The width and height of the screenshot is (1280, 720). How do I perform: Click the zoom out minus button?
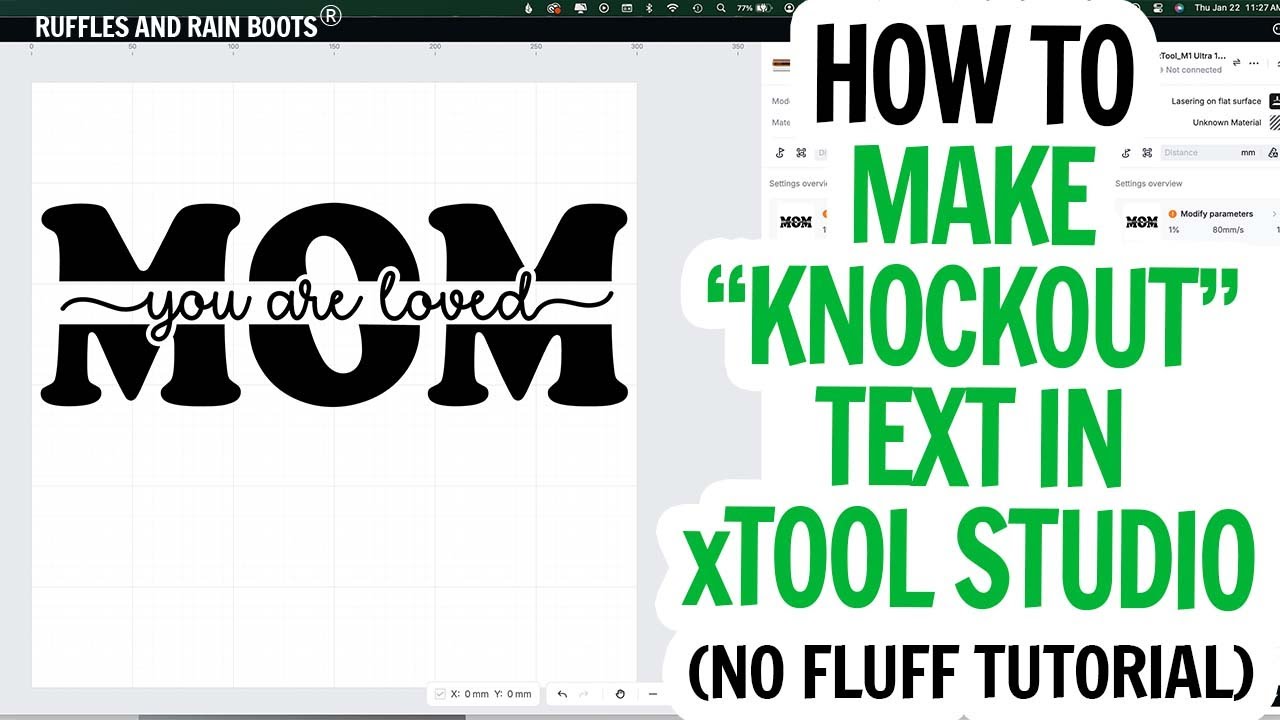(652, 694)
